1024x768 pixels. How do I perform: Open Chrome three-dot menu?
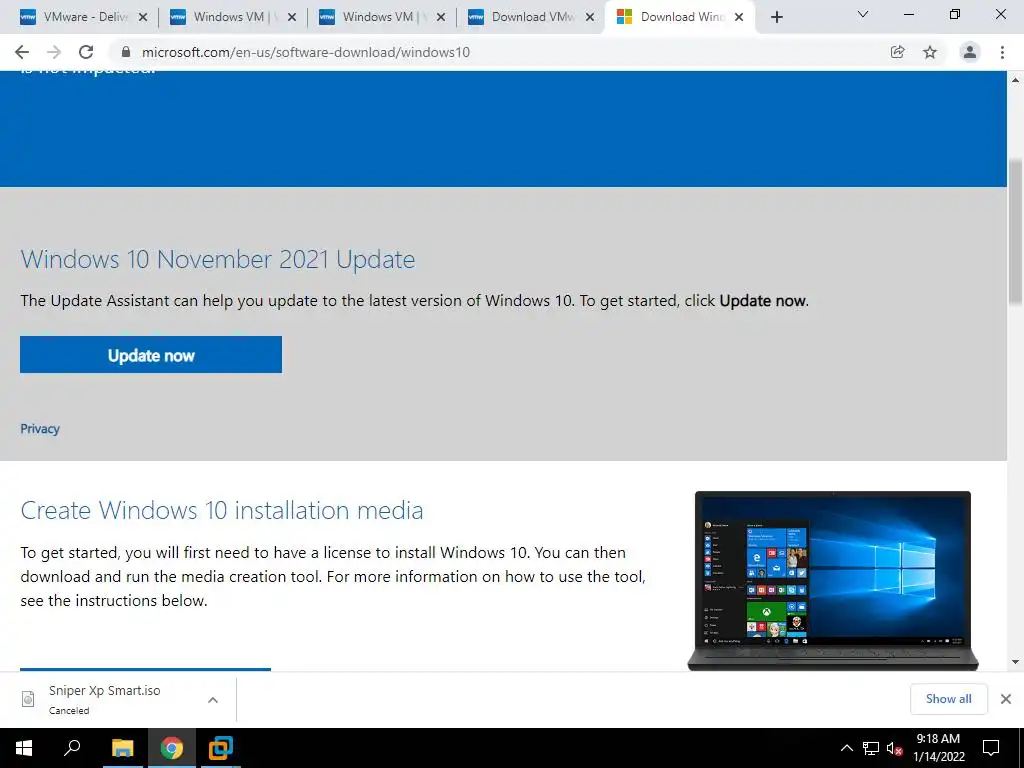[1002, 52]
